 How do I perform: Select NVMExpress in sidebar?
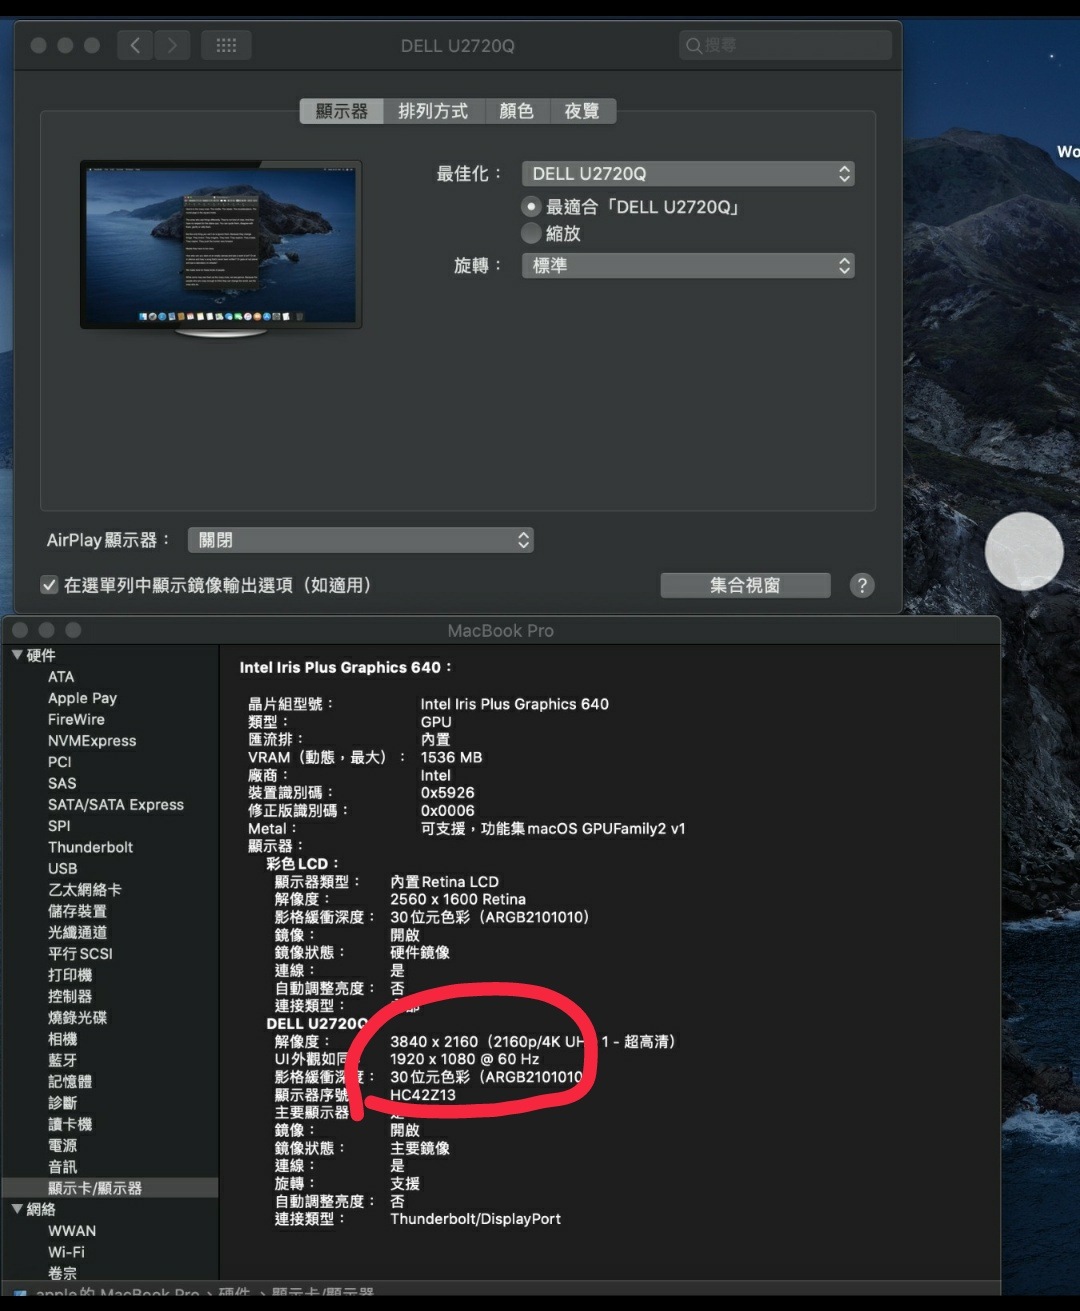(x=92, y=741)
